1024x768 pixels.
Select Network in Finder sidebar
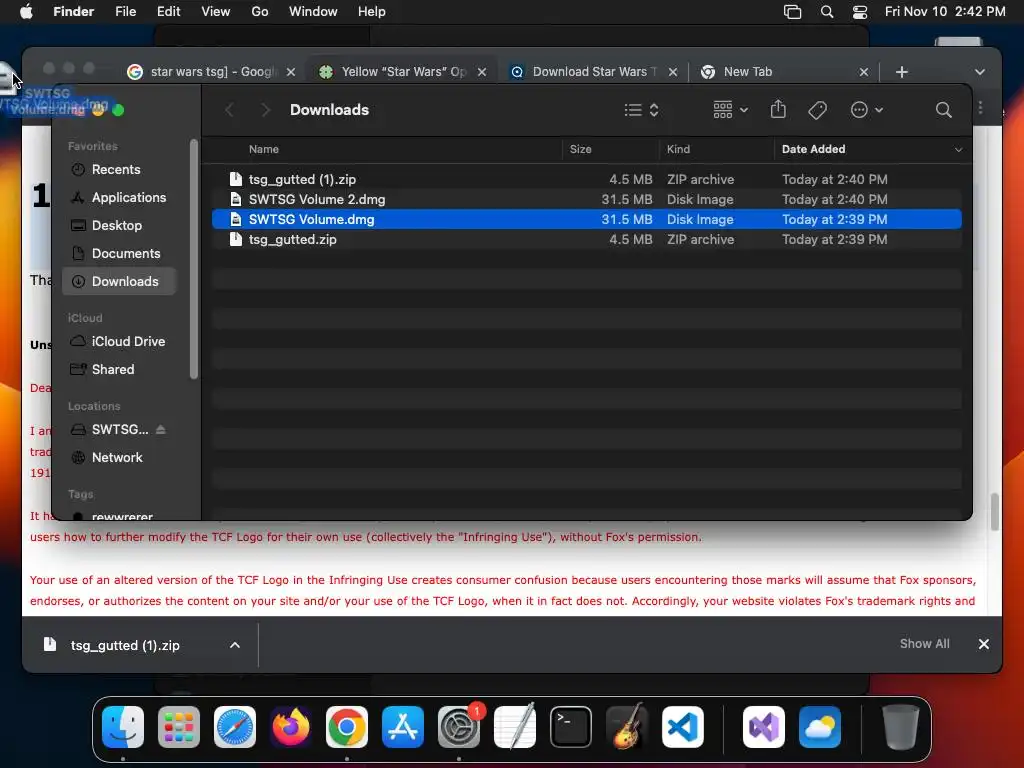(117, 458)
